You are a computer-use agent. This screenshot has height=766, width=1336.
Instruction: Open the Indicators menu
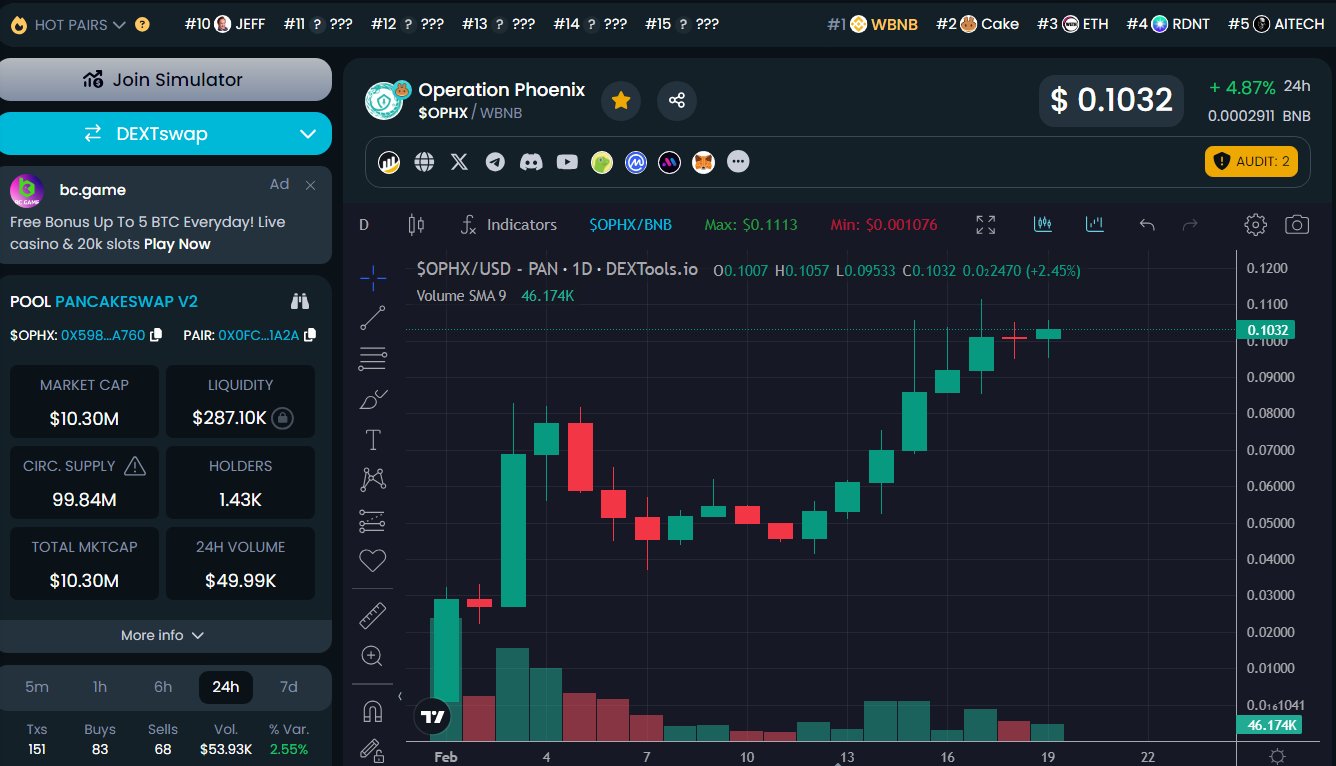click(x=508, y=225)
